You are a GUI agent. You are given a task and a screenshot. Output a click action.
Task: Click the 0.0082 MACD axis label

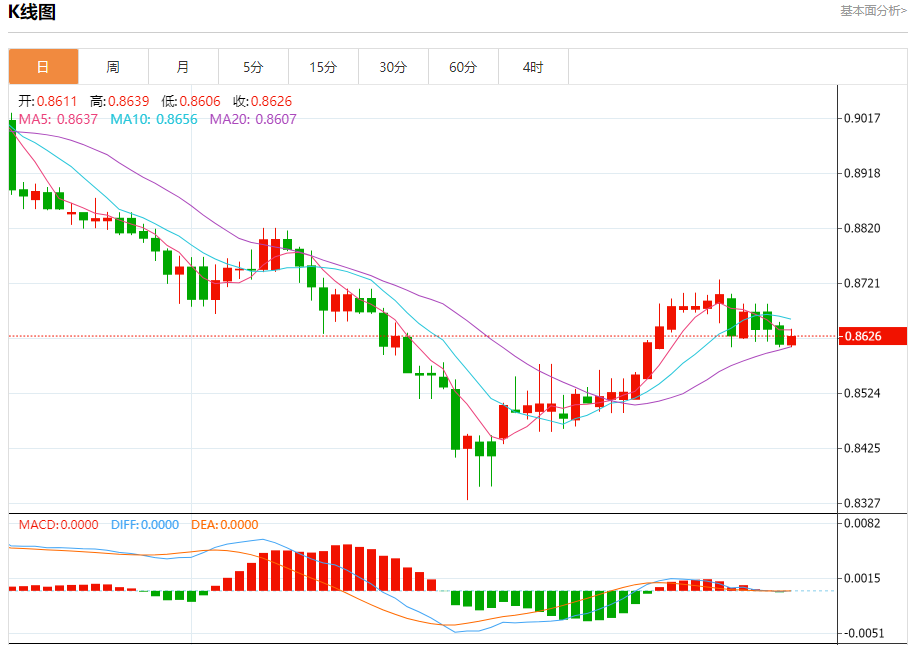[x=862, y=523]
